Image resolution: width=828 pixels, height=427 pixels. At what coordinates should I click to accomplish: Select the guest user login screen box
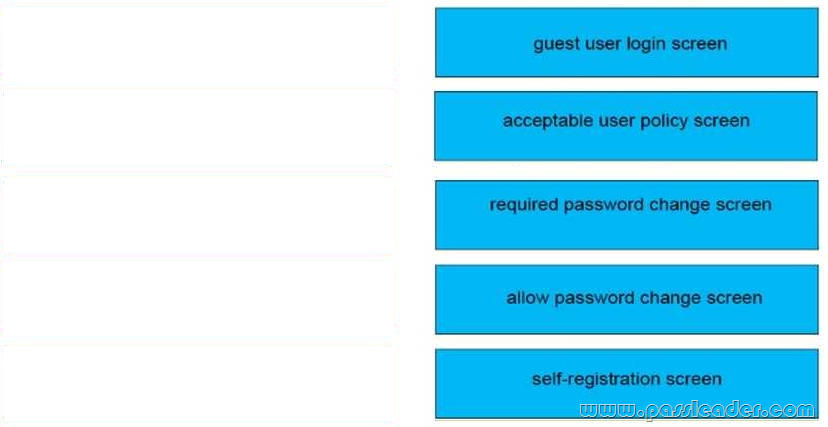tap(626, 42)
